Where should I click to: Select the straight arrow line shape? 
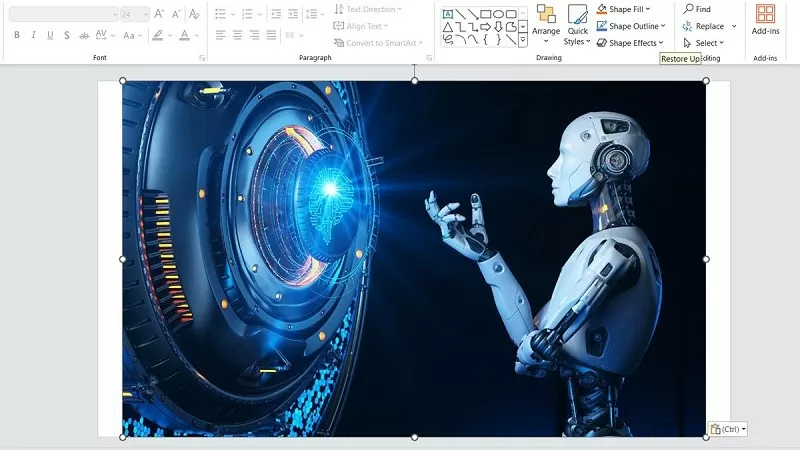(473, 14)
